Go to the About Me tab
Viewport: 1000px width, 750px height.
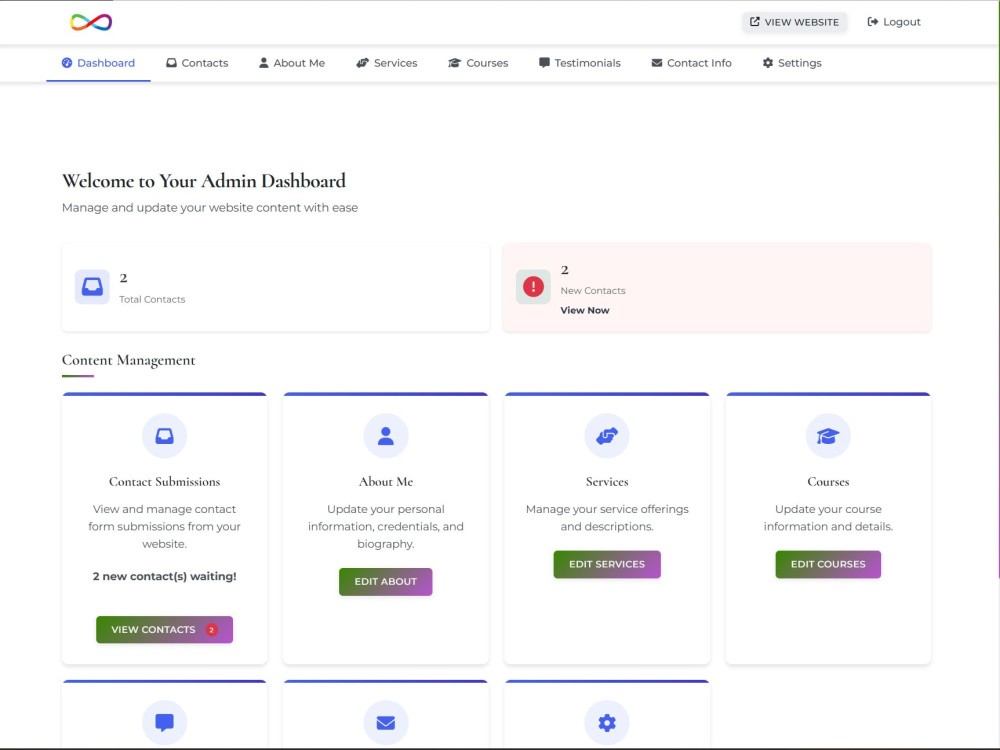point(292,62)
